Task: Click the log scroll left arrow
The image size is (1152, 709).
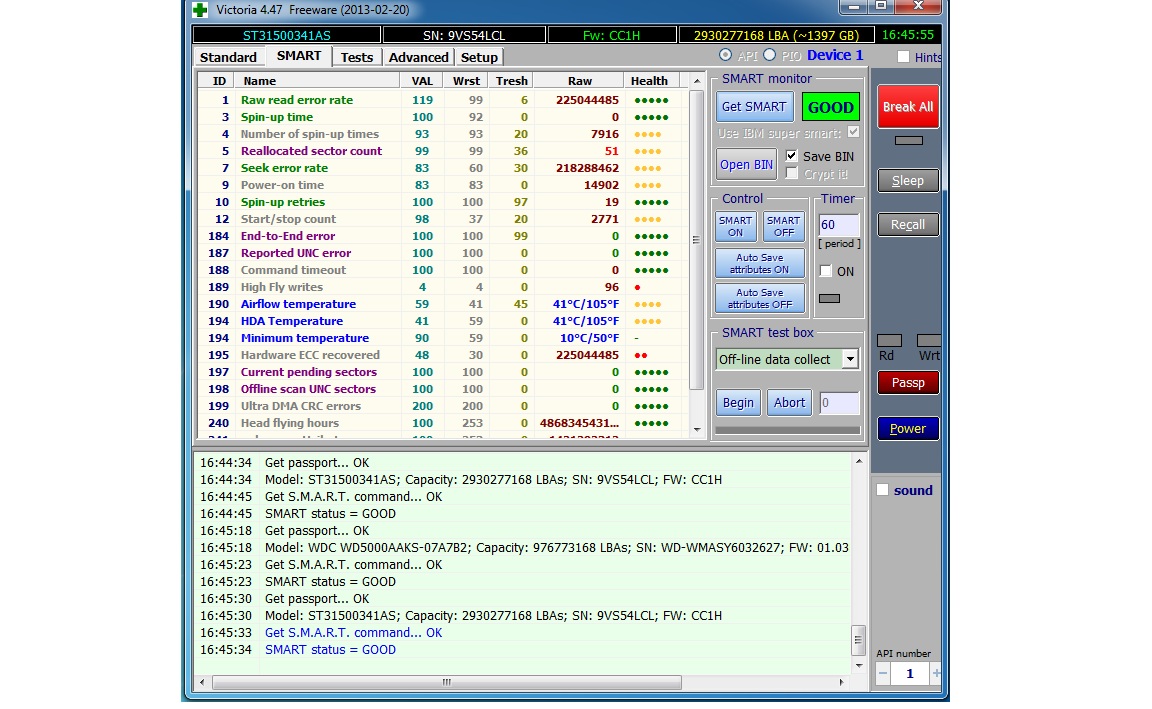Action: pyautogui.click(x=203, y=683)
